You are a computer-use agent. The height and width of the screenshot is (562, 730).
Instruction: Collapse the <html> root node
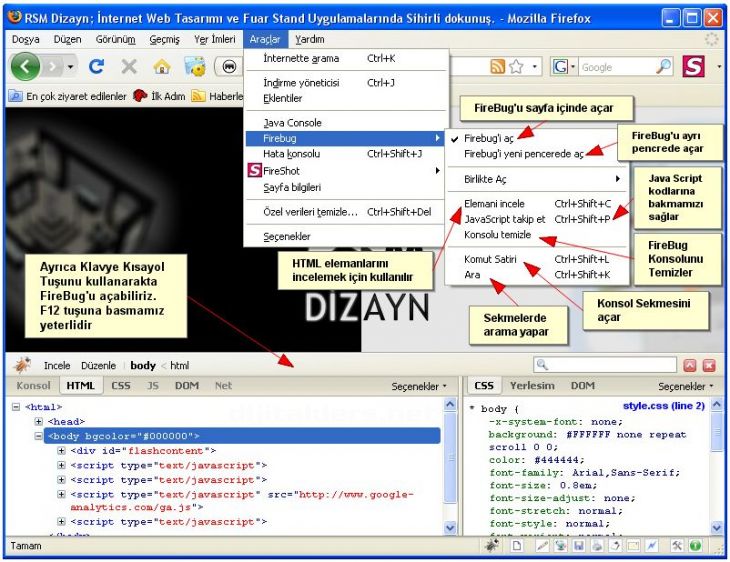[x=16, y=407]
